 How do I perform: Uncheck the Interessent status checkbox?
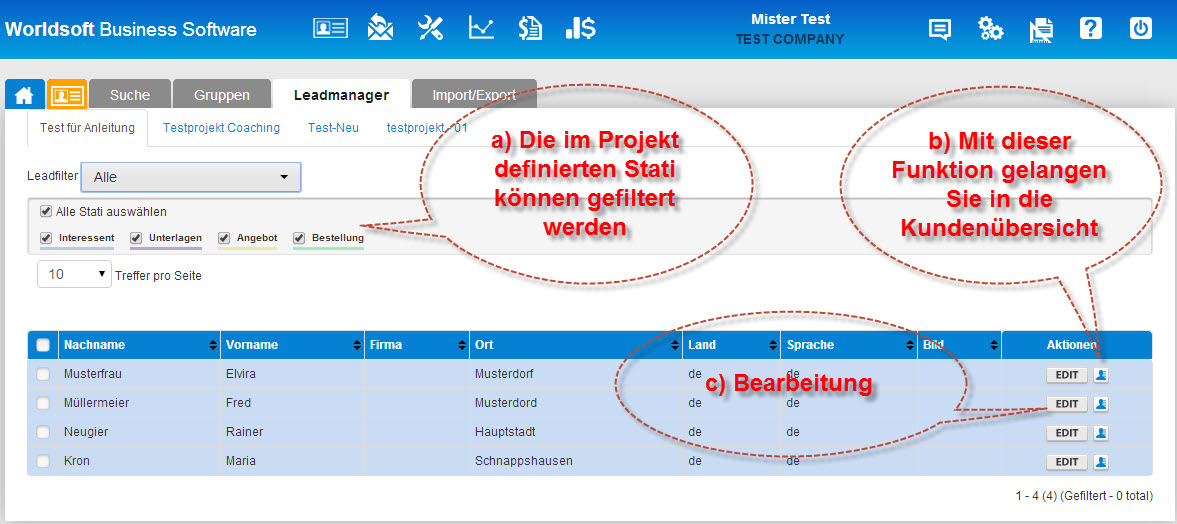coord(46,238)
